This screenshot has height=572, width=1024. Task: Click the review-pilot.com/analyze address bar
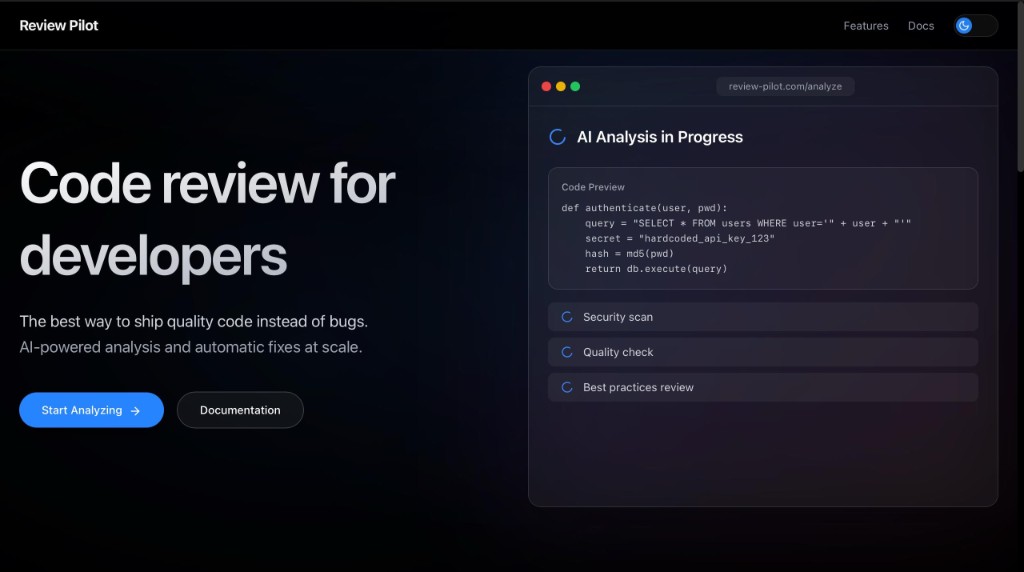point(785,86)
